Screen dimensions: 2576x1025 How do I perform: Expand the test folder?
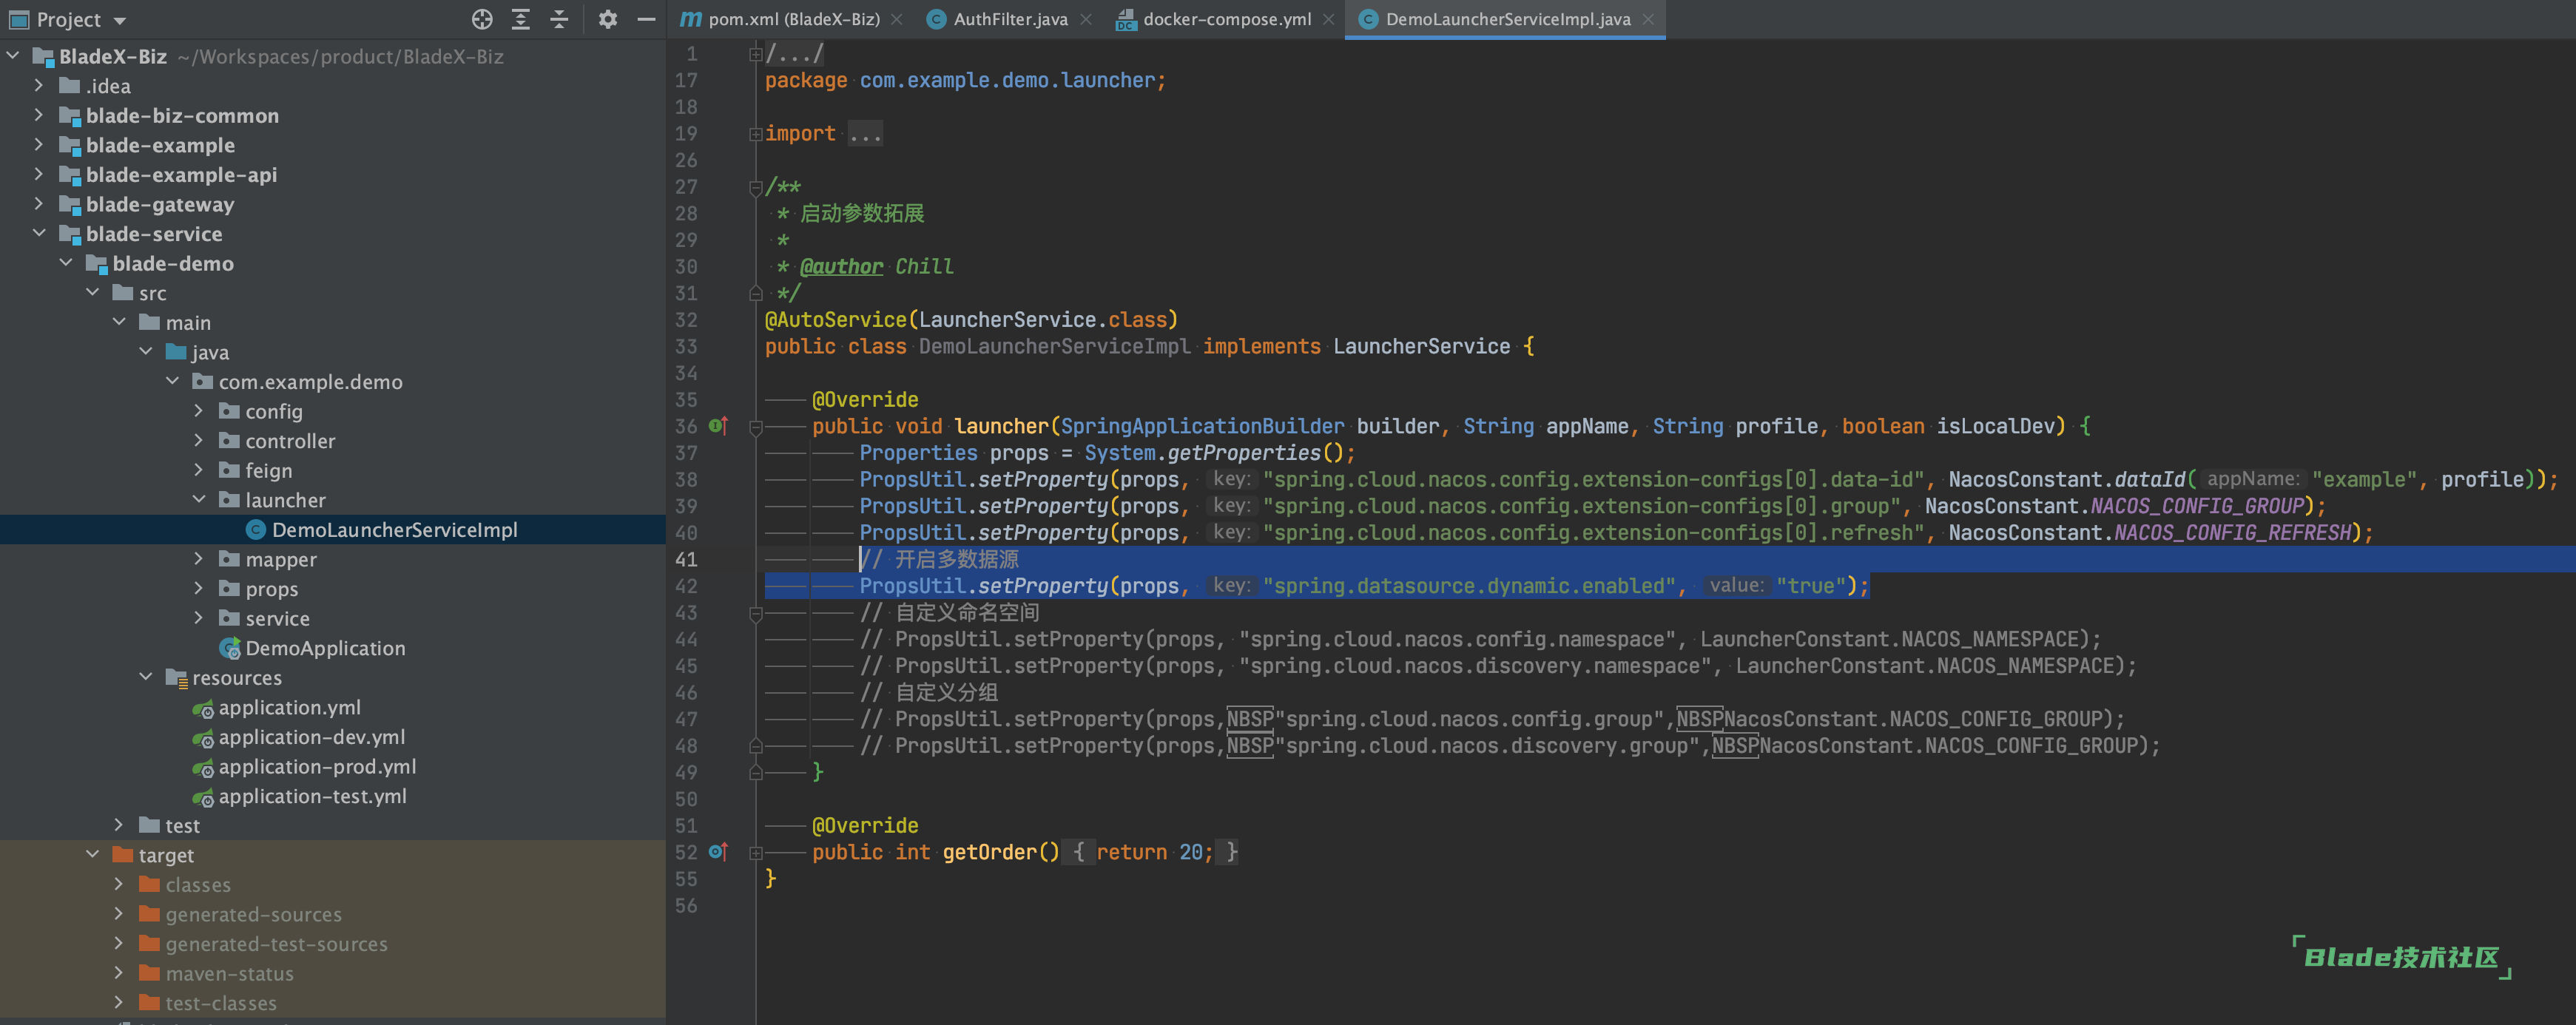pos(119,825)
